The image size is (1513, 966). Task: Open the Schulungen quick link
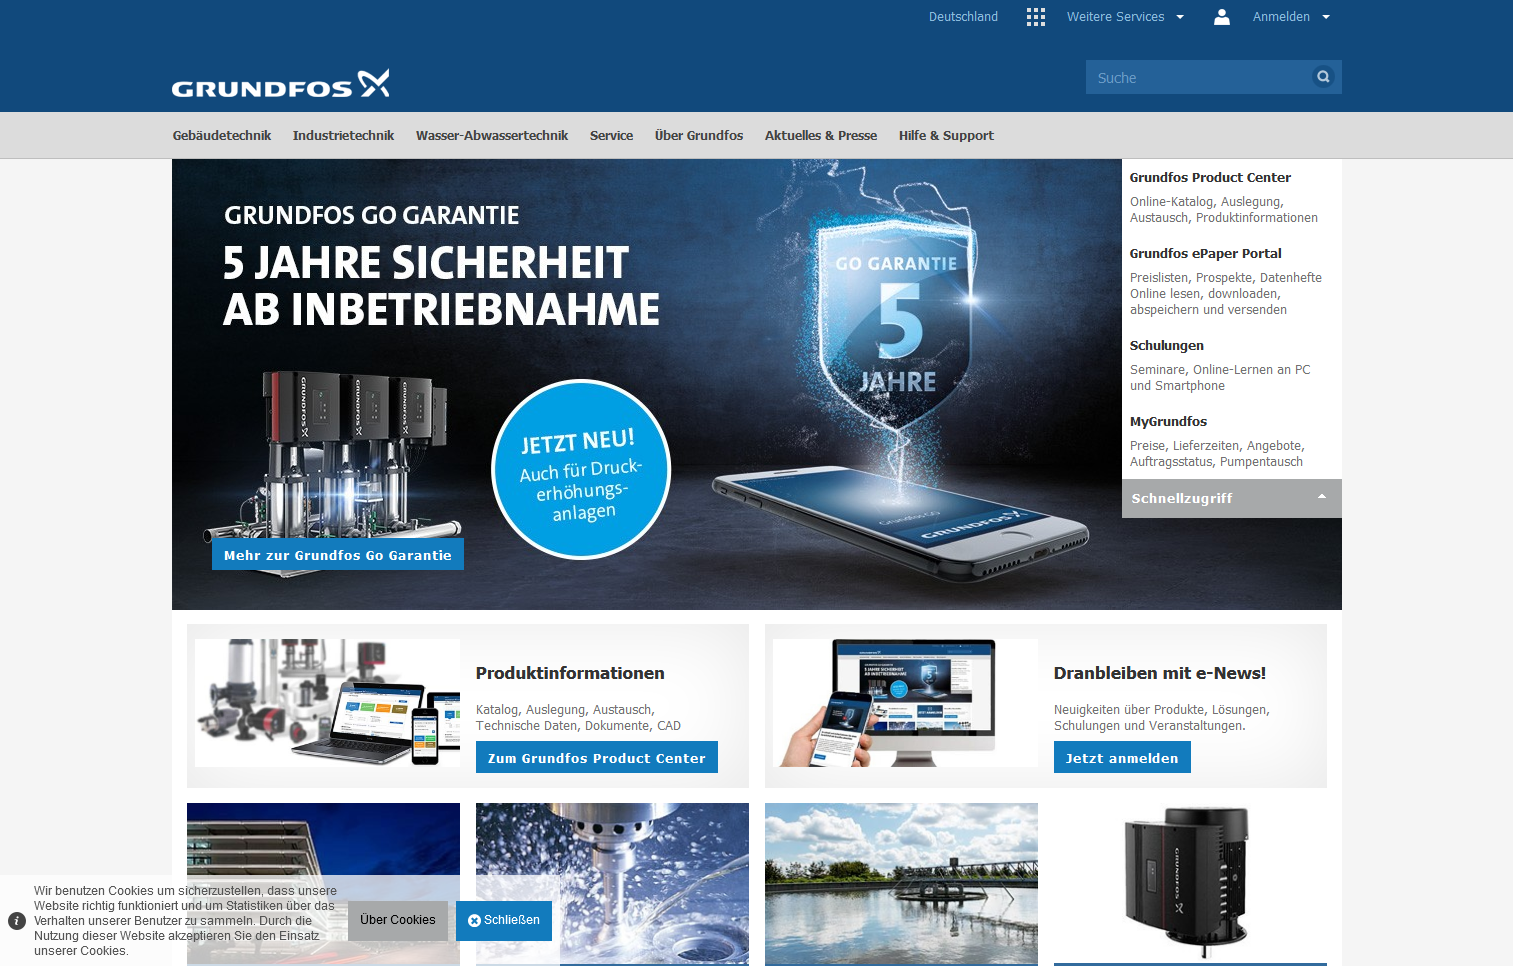pyautogui.click(x=1167, y=346)
